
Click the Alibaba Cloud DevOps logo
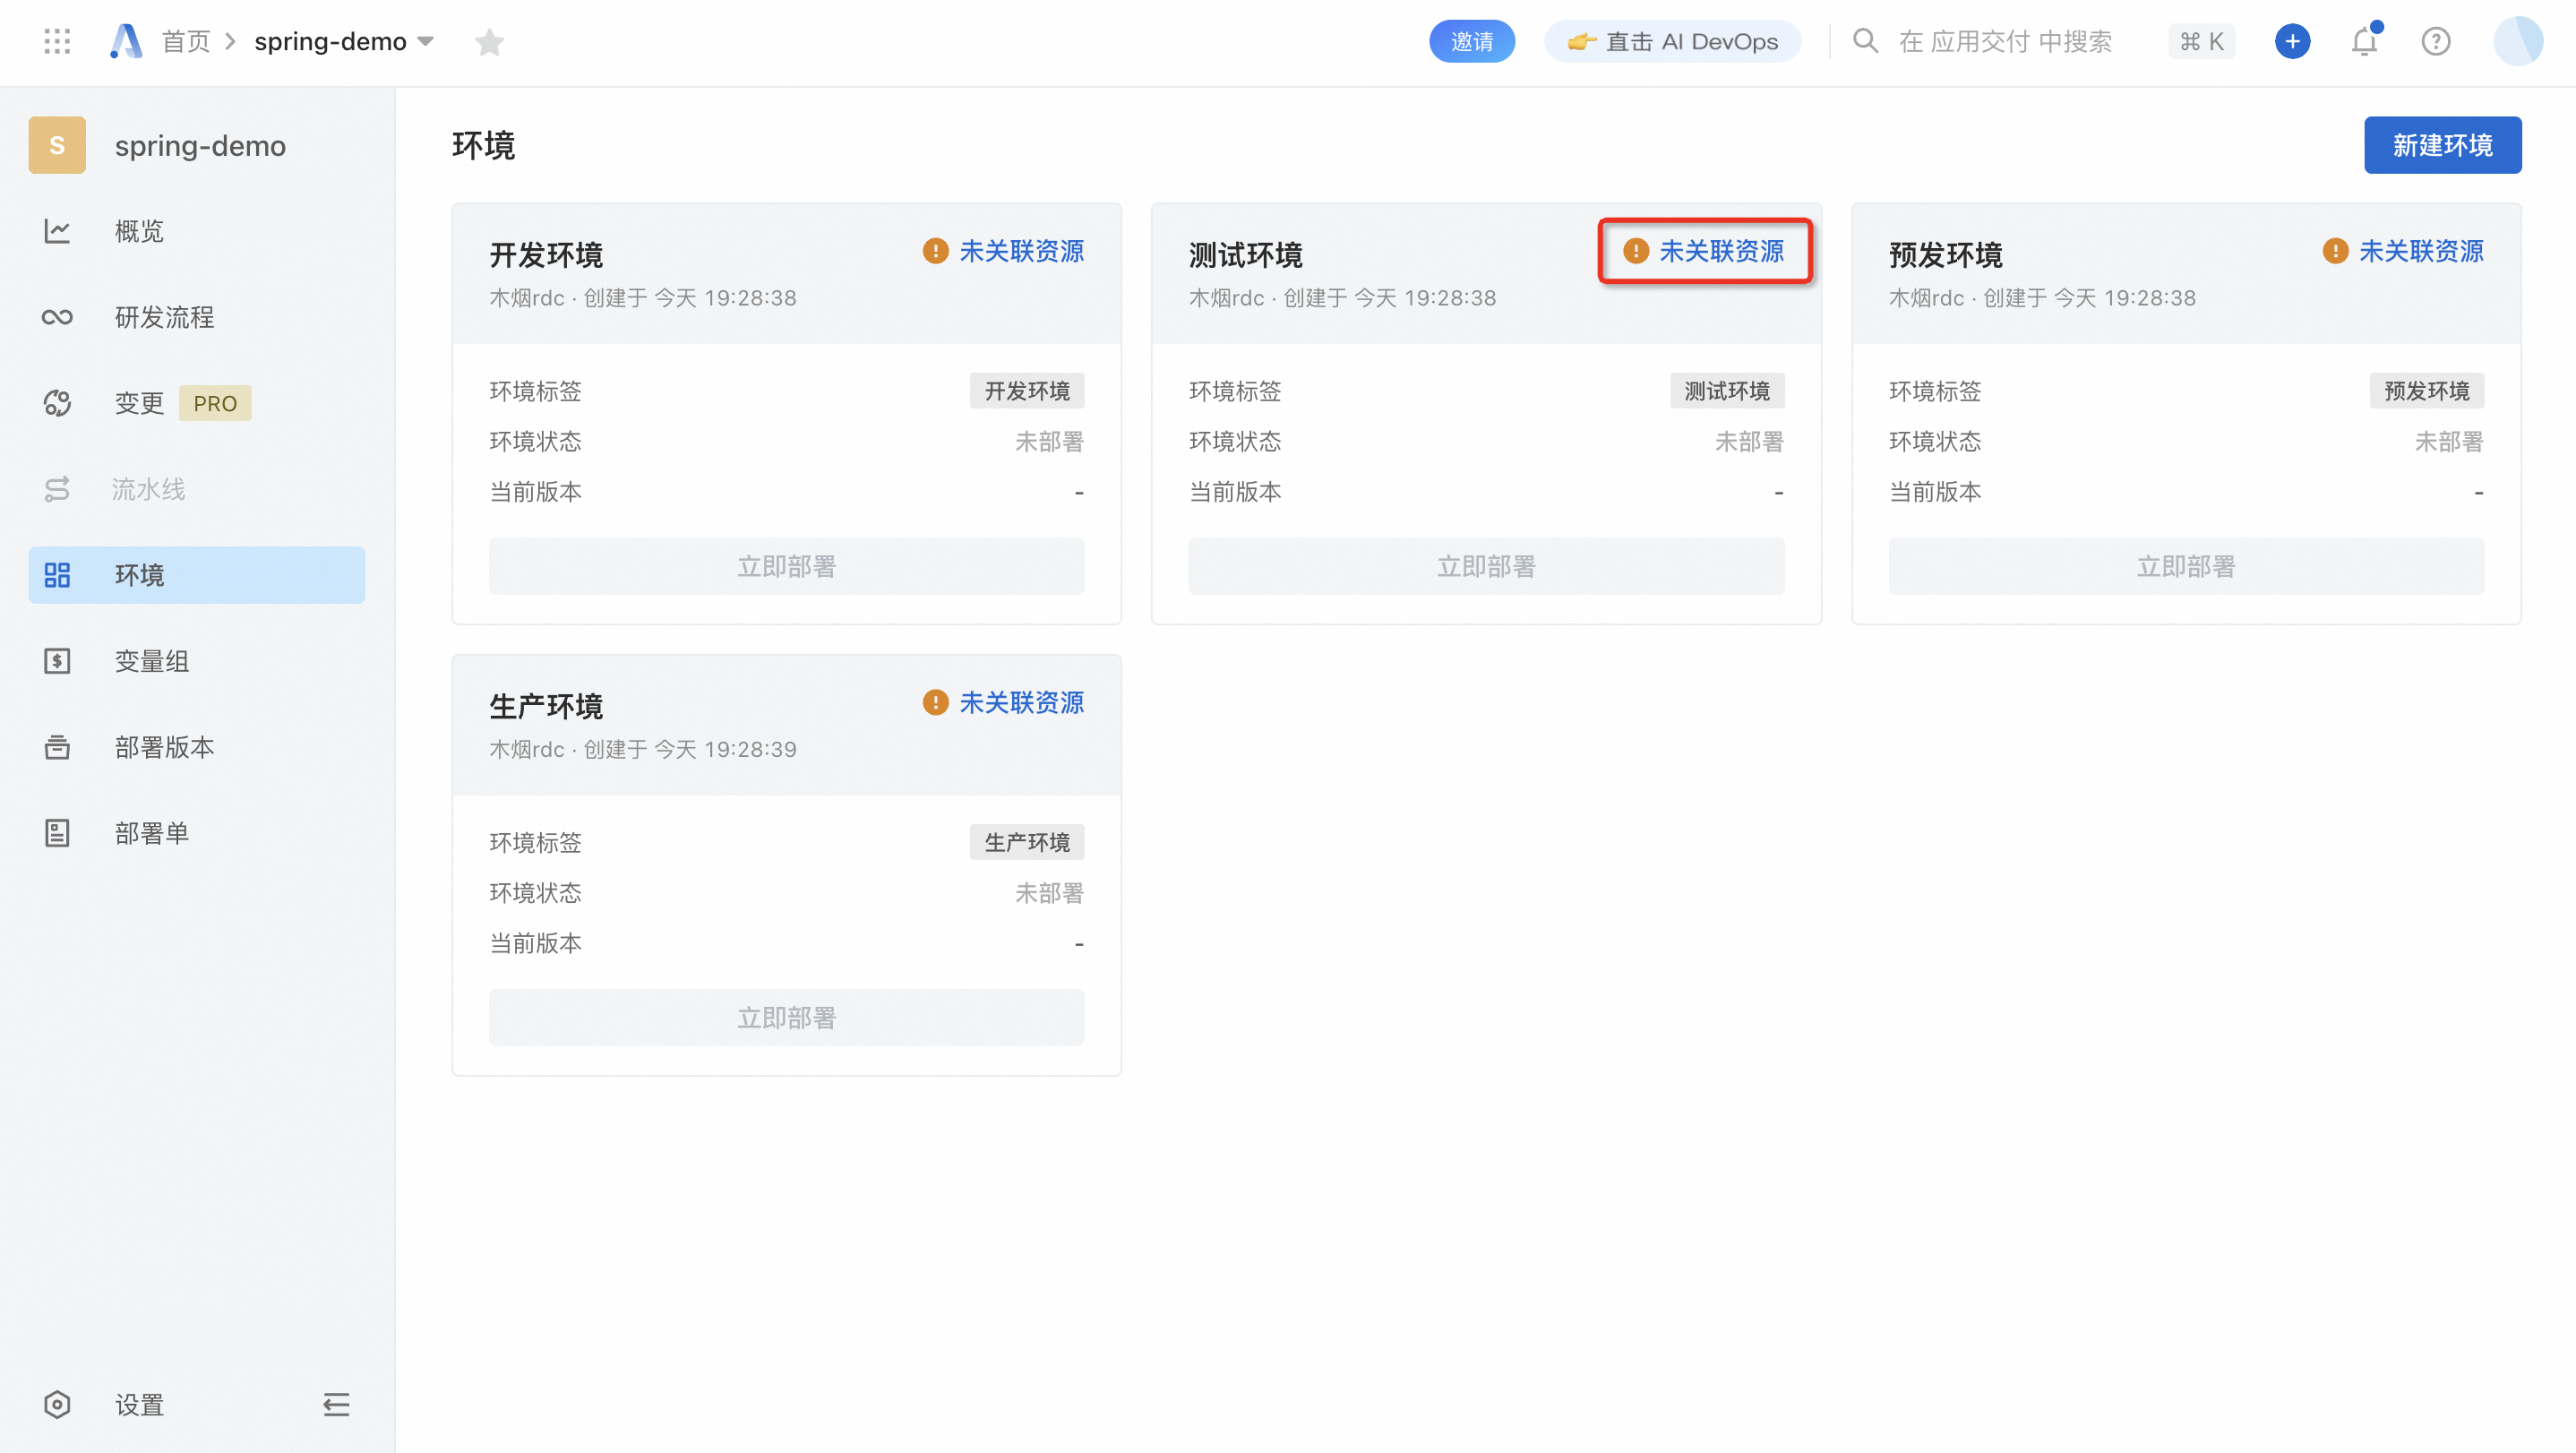tap(126, 41)
